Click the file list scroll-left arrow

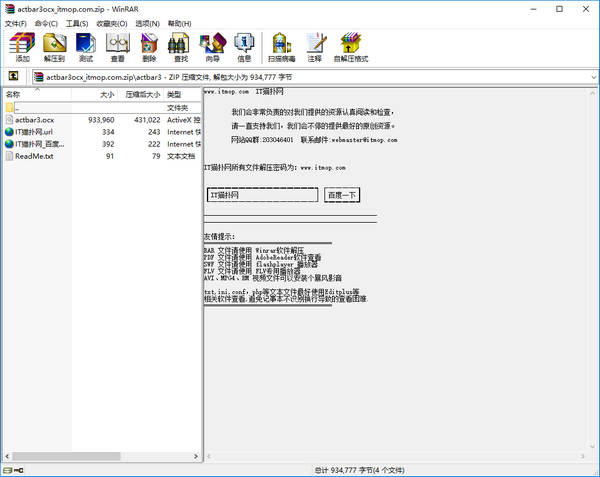7,456
